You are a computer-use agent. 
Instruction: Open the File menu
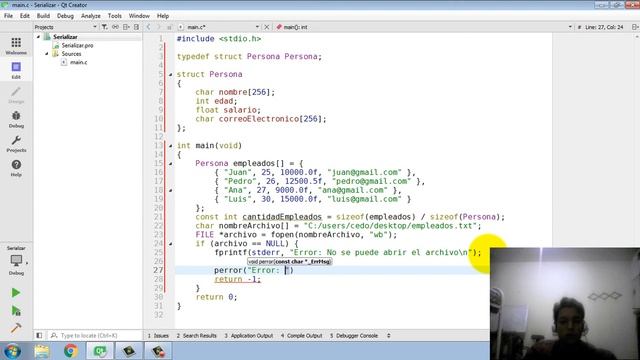point(8,16)
